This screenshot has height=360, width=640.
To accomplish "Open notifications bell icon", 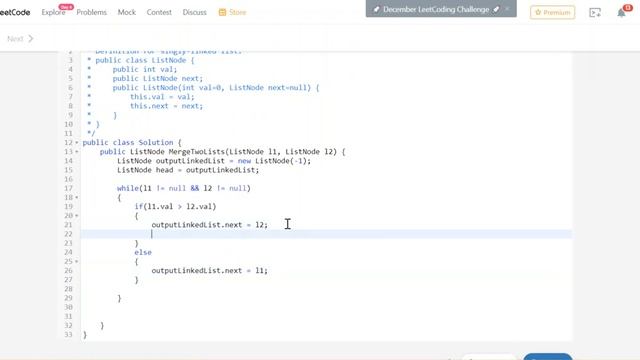I will (621, 13).
